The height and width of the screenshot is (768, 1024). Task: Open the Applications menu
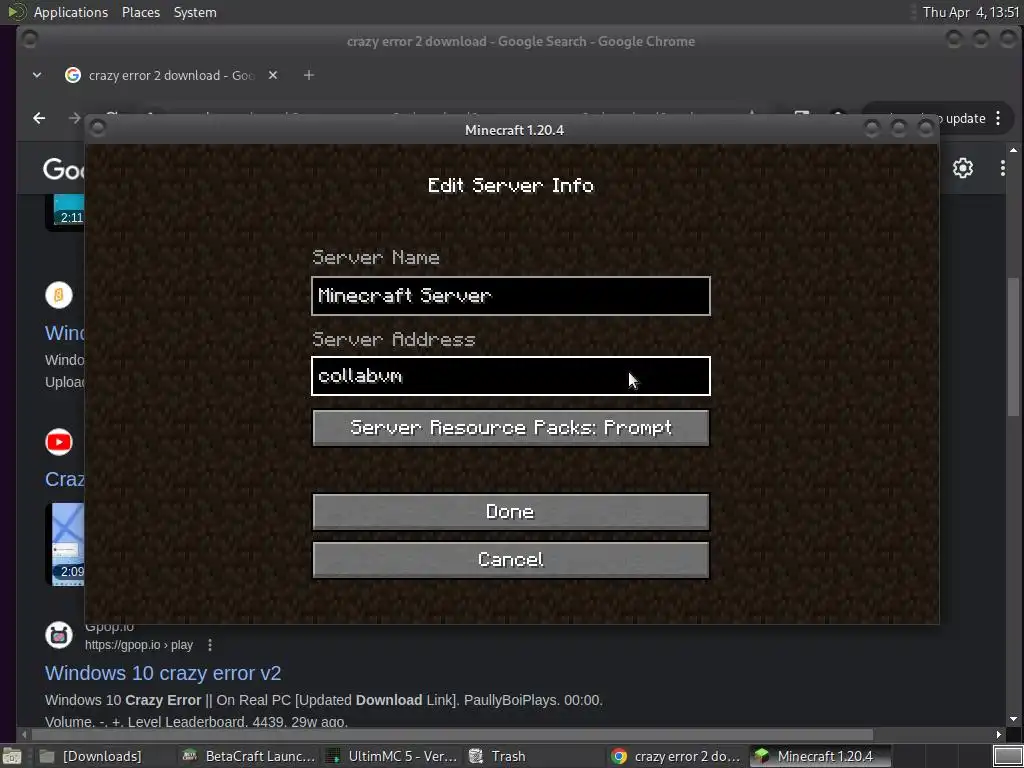[x=71, y=12]
